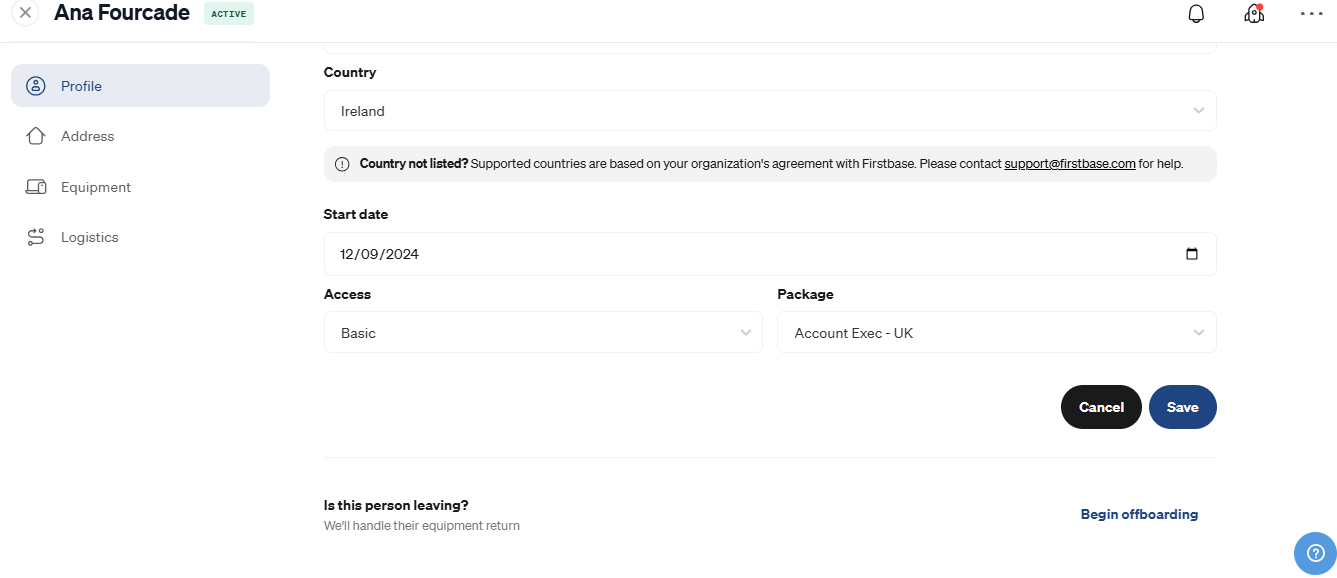The height and width of the screenshot is (578, 1337).
Task: Click the rocket icon with red badge
Action: coord(1254,14)
